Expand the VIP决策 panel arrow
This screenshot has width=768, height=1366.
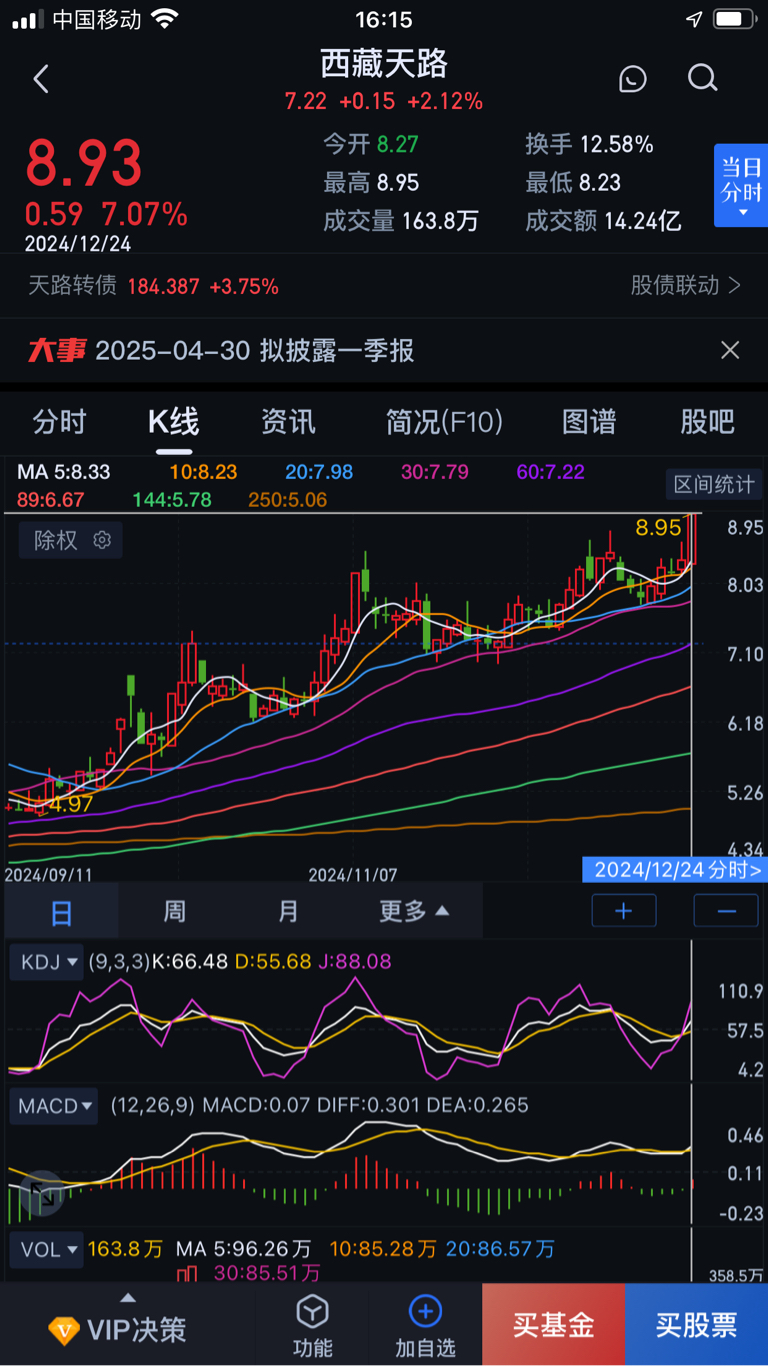[x=128, y=1299]
